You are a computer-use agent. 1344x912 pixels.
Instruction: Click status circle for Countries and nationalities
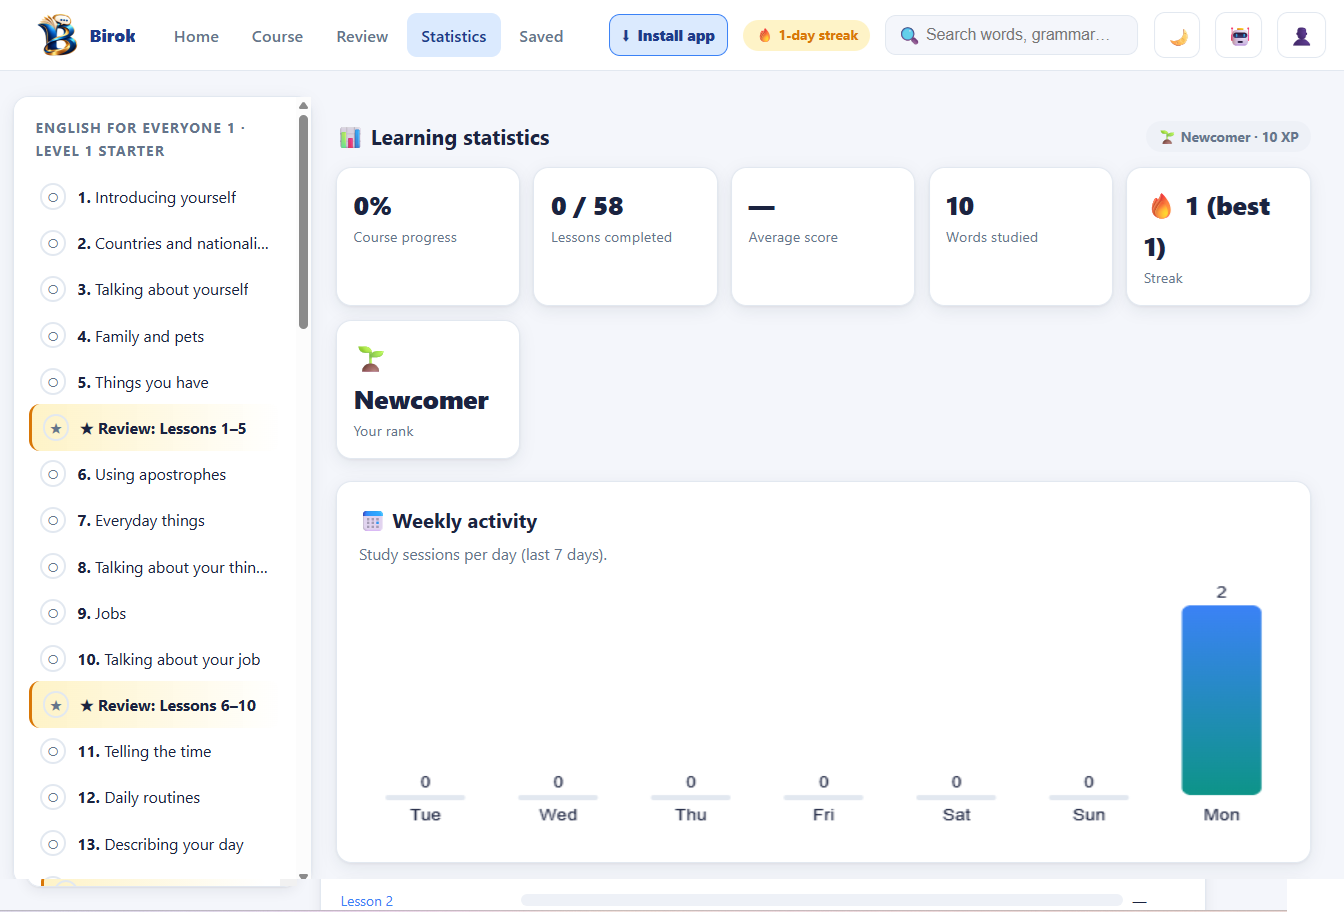coord(53,243)
